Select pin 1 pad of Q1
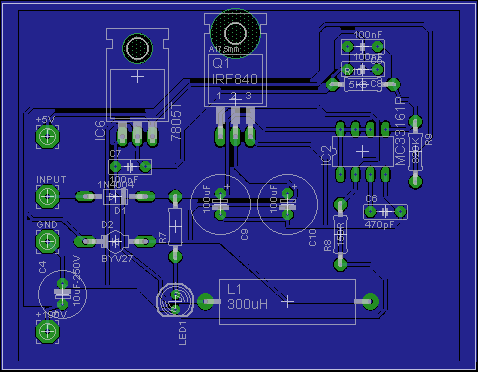Viewport: 478px width, 372px height. pyautogui.click(x=220, y=136)
